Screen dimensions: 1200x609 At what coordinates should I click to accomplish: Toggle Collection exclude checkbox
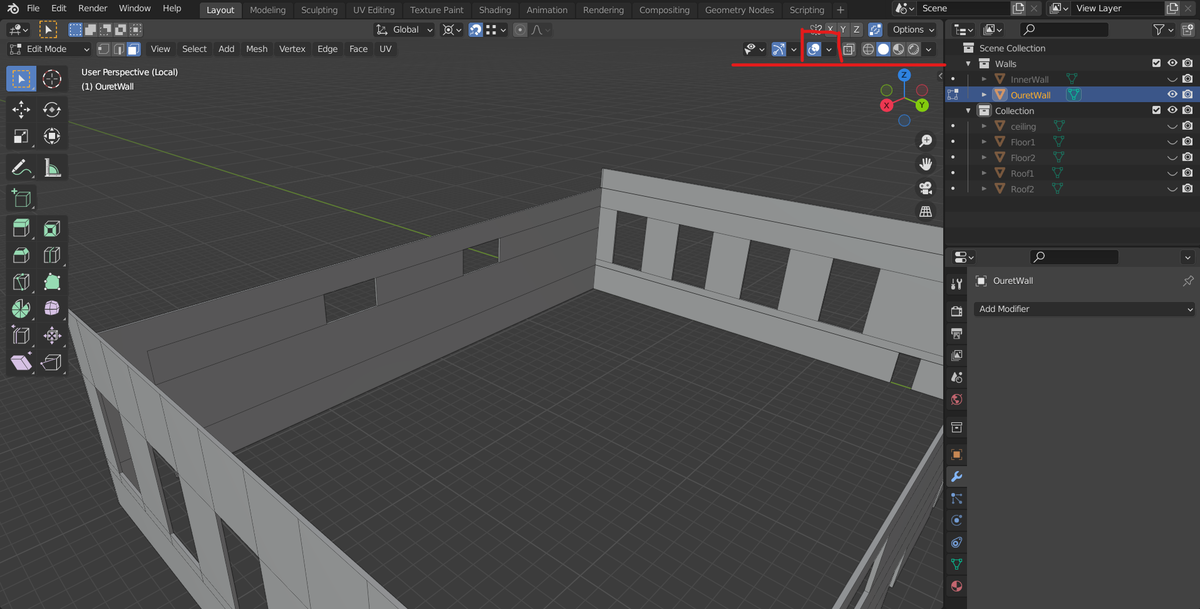pos(1157,110)
